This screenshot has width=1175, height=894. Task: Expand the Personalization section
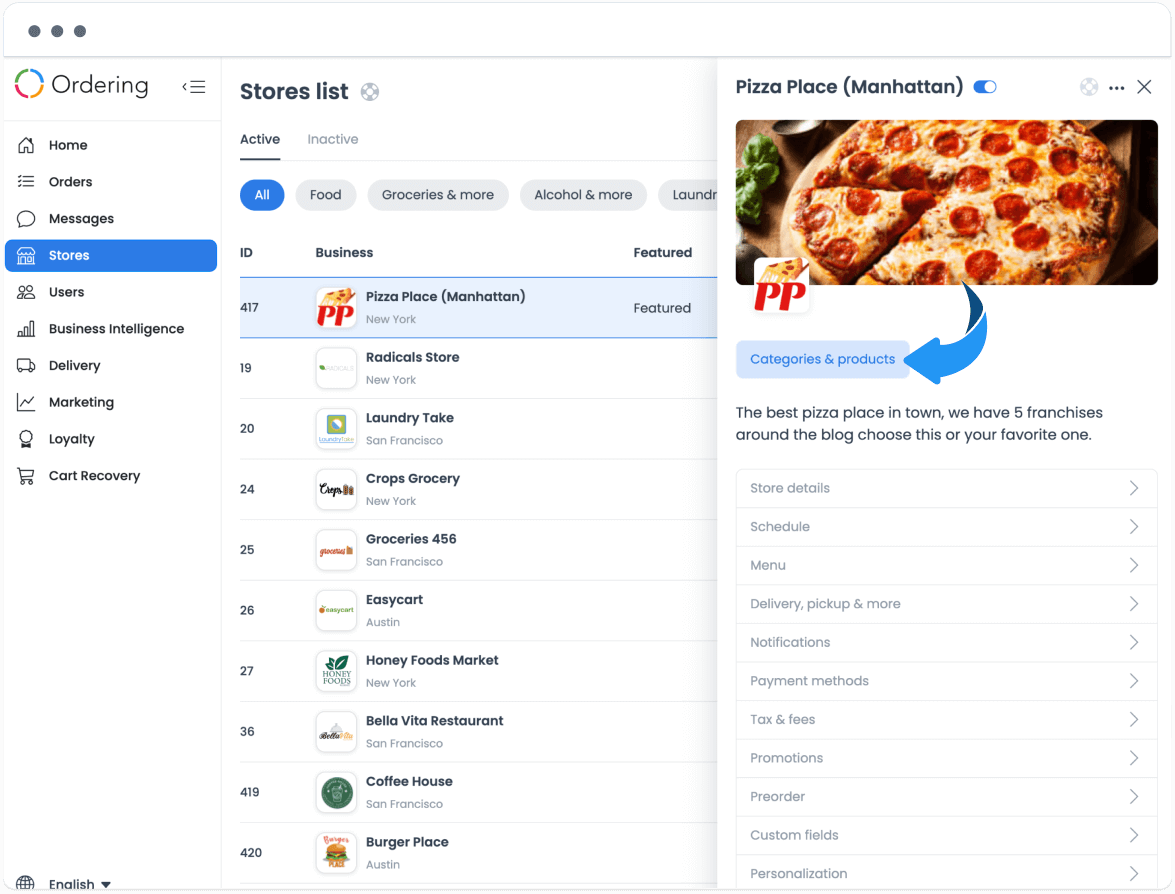946,874
